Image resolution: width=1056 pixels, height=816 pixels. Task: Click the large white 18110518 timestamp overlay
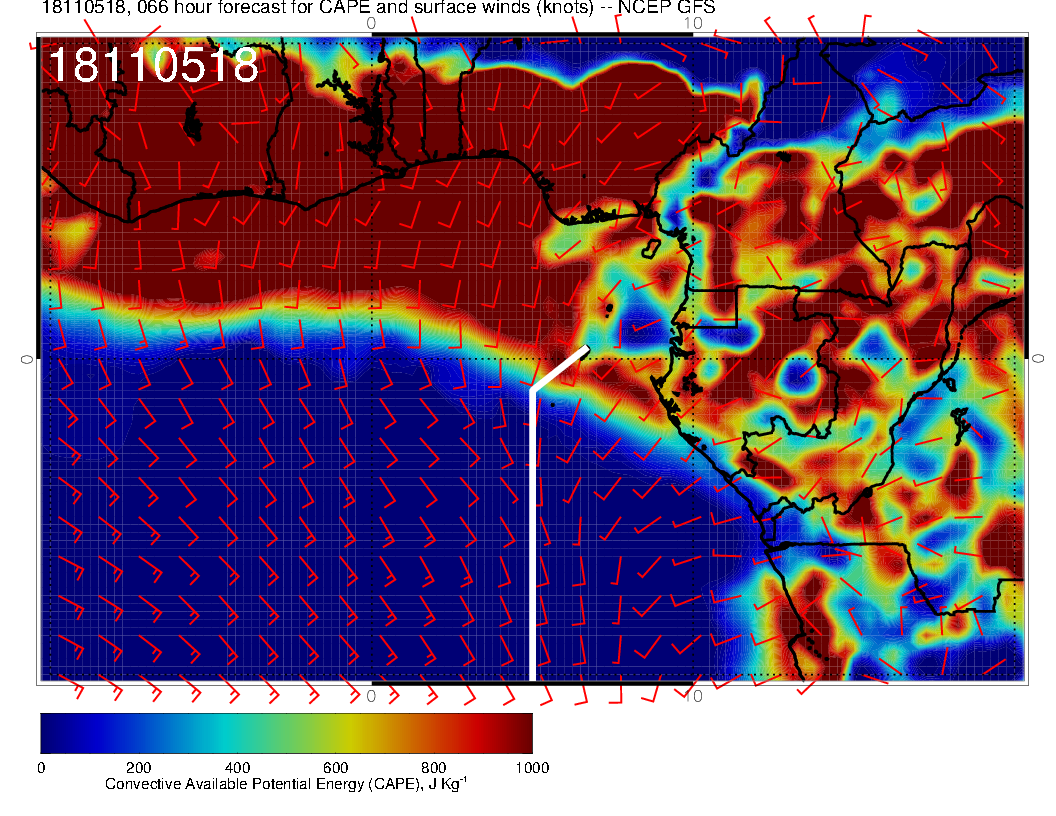[153, 66]
